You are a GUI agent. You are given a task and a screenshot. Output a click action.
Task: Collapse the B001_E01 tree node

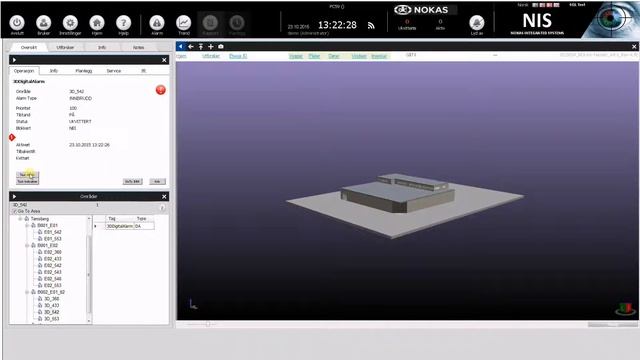pos(27,225)
